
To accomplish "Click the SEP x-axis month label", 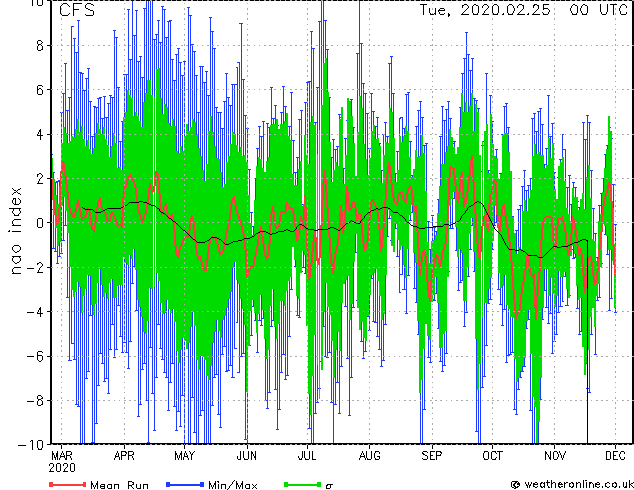I will pos(432,456).
